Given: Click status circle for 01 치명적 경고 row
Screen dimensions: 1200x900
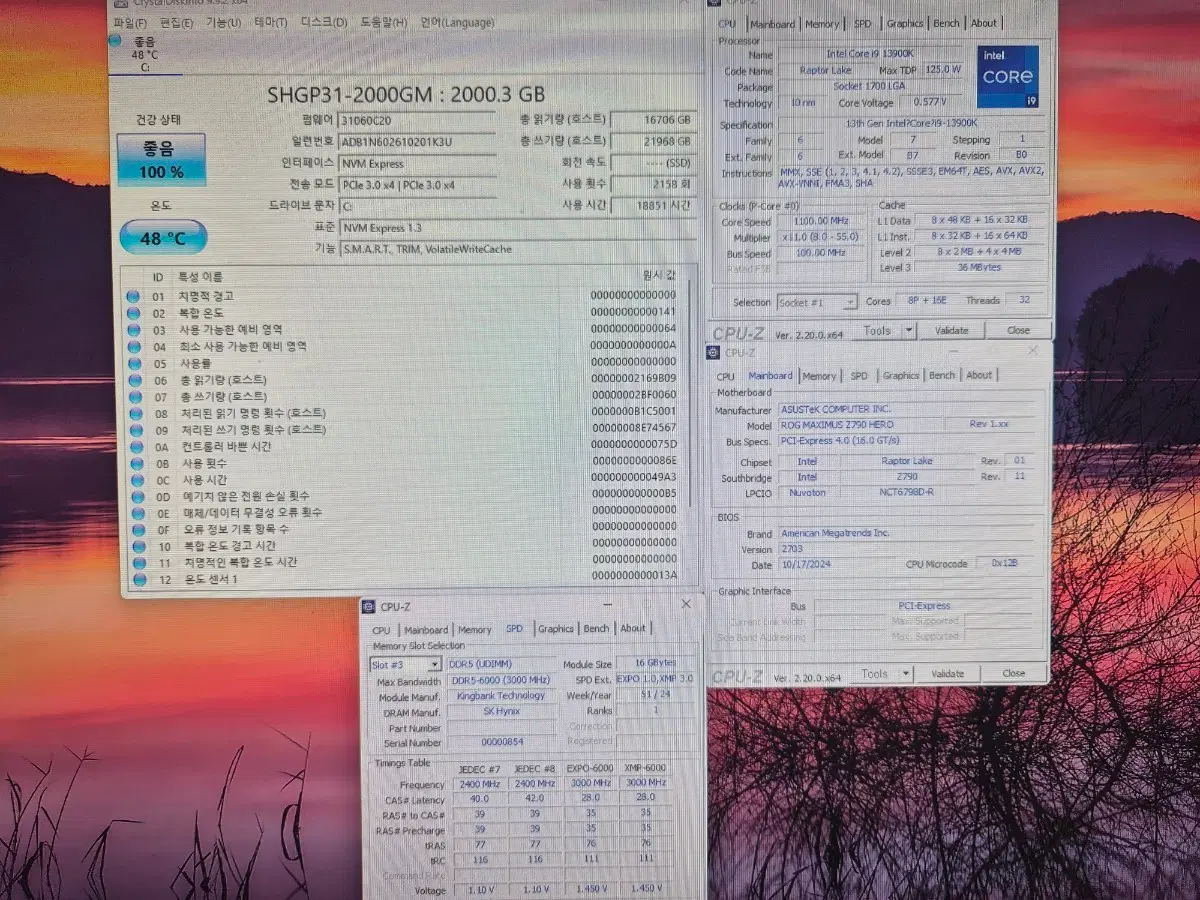Looking at the screenshot, I should coord(134,296).
